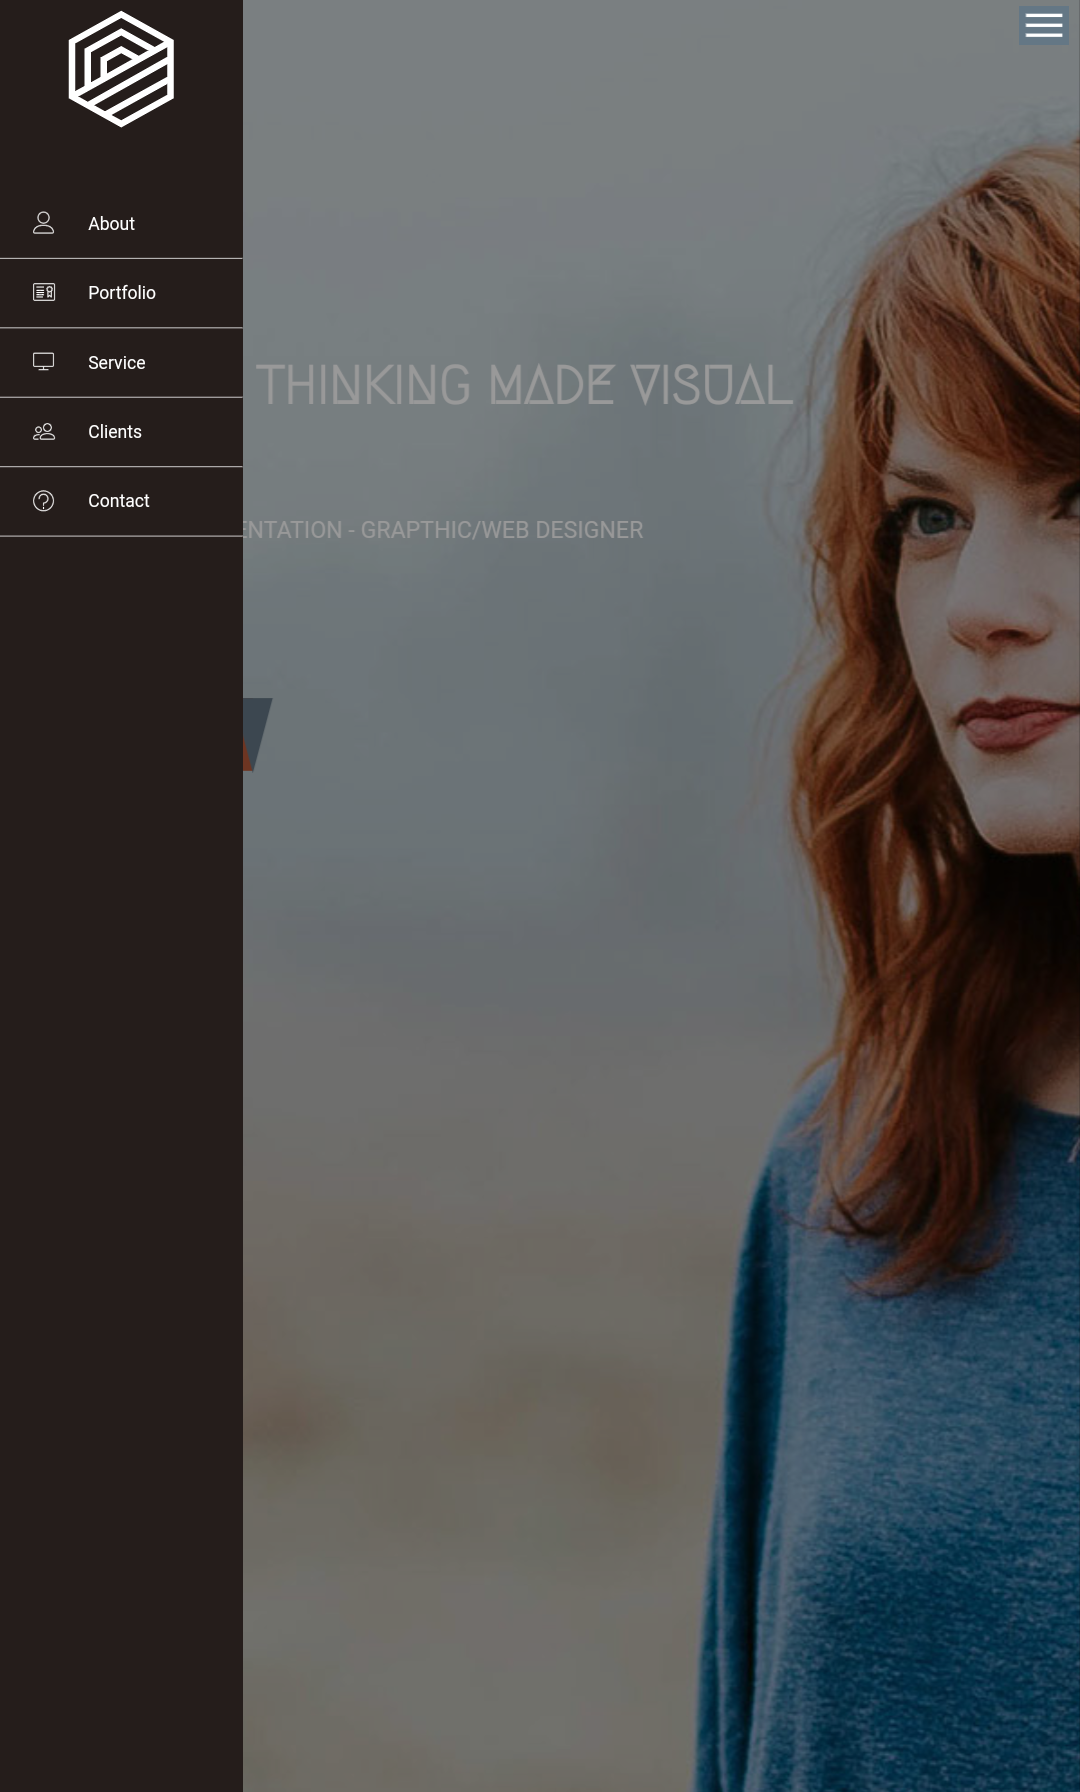Click the empty dark sidebar area below Contact

pos(121,1100)
